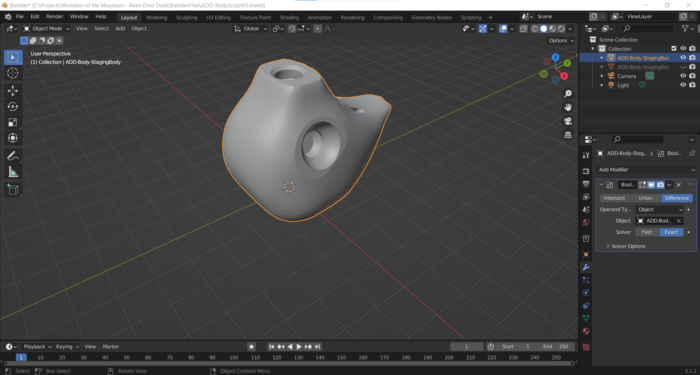Open the World properties tab

coord(586,222)
